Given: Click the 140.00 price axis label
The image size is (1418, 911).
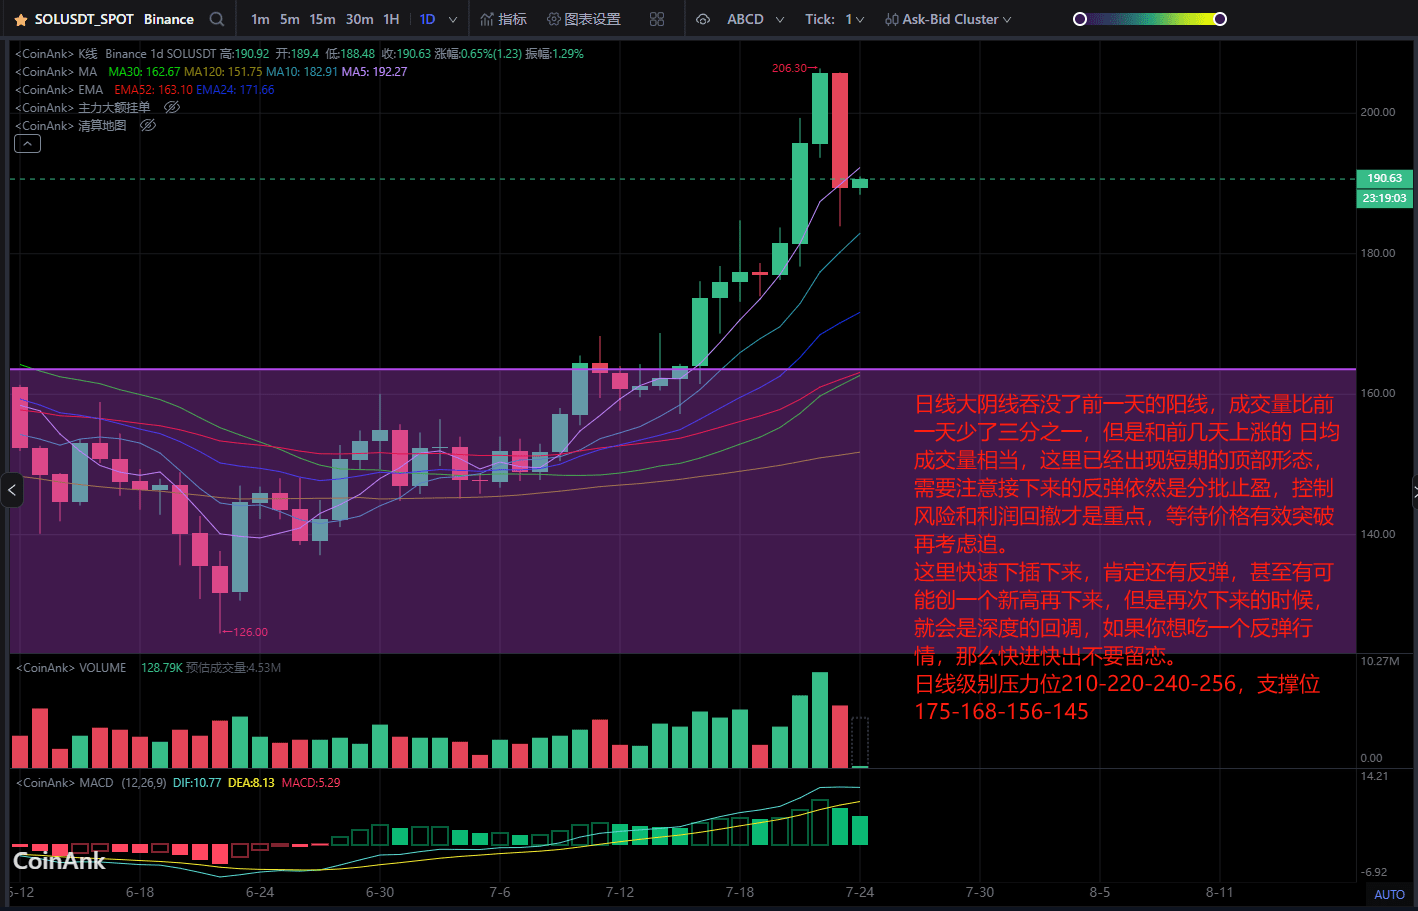Looking at the screenshot, I should pyautogui.click(x=1377, y=534).
